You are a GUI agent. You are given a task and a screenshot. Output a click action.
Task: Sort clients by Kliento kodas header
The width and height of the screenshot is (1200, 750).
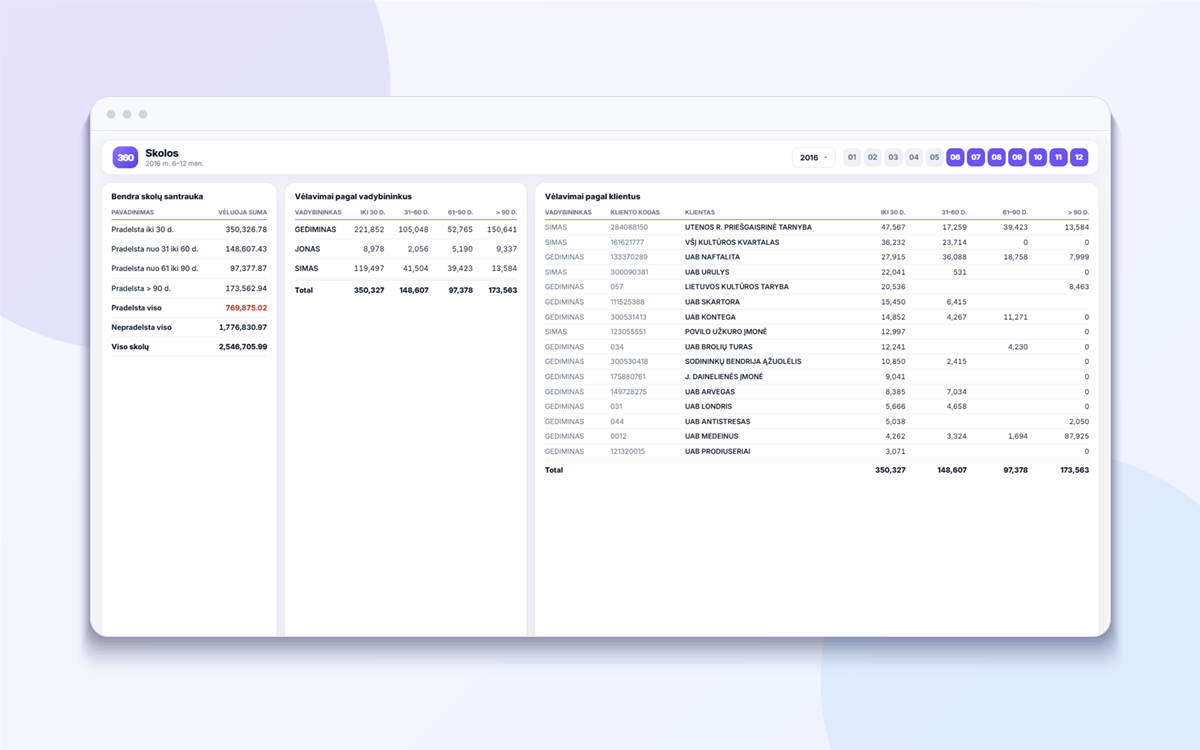tap(633, 212)
